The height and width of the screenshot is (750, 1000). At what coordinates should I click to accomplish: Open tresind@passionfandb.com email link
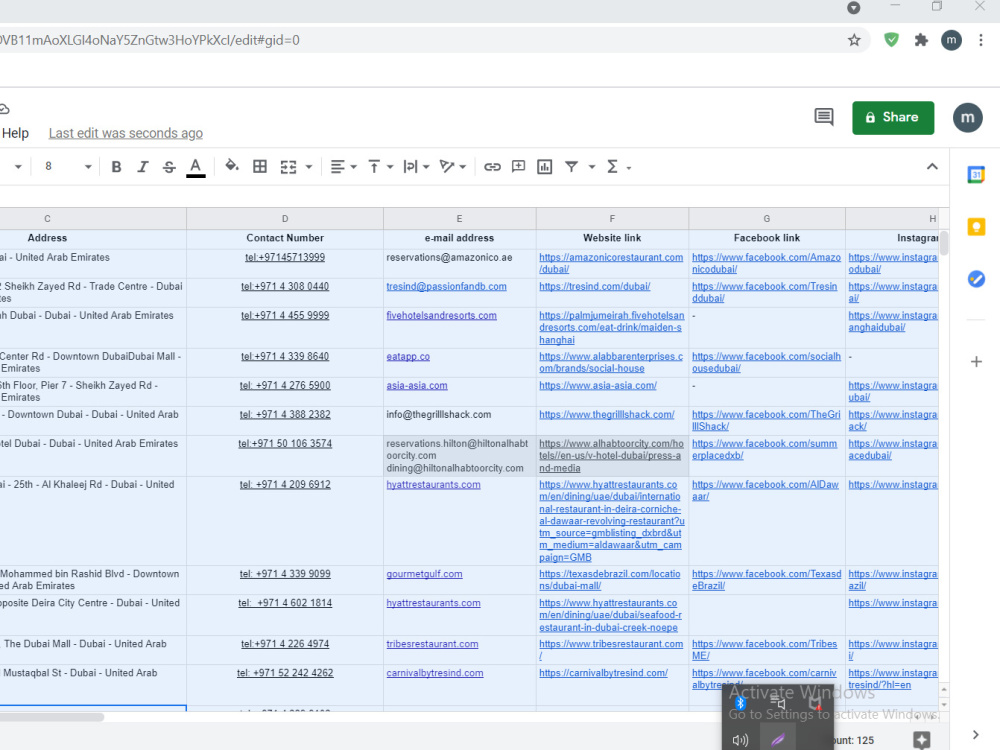446,286
